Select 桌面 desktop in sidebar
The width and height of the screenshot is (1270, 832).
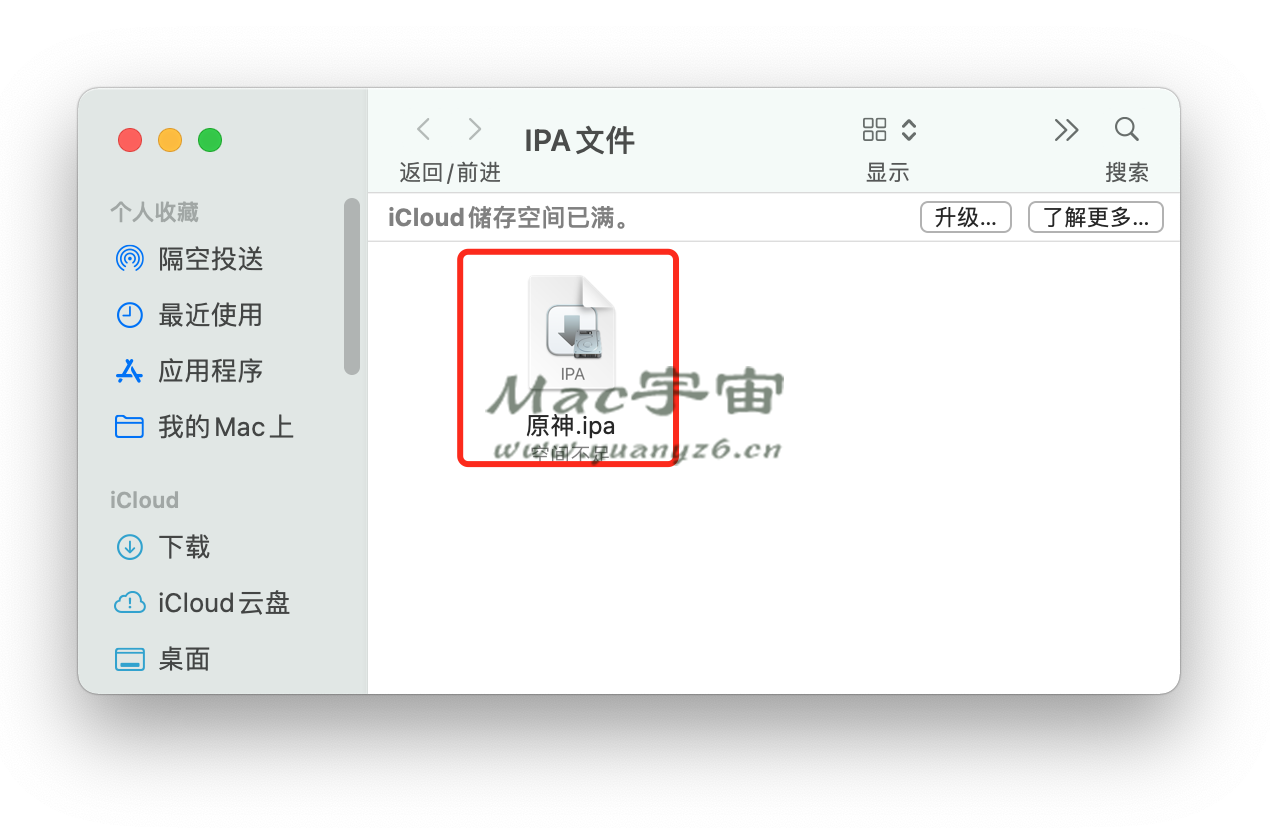pos(184,659)
